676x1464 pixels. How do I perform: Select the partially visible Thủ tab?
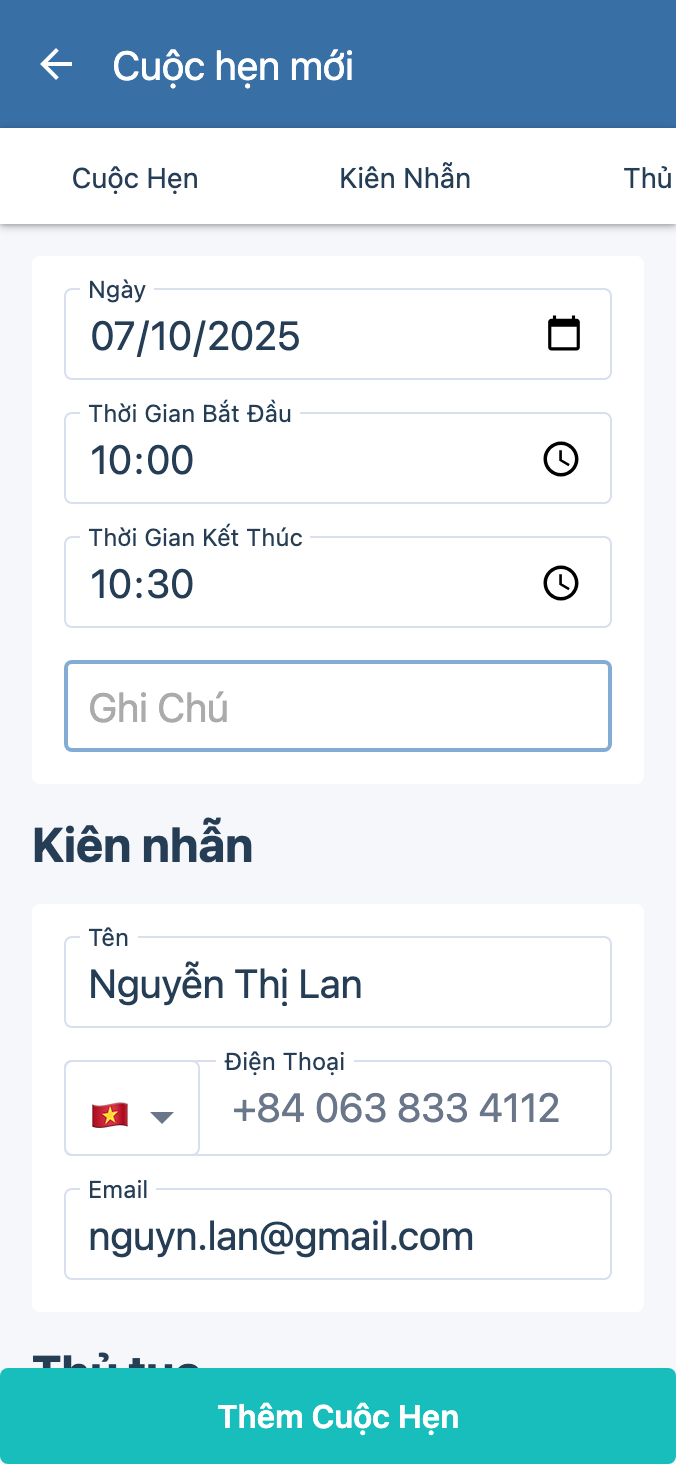point(647,178)
